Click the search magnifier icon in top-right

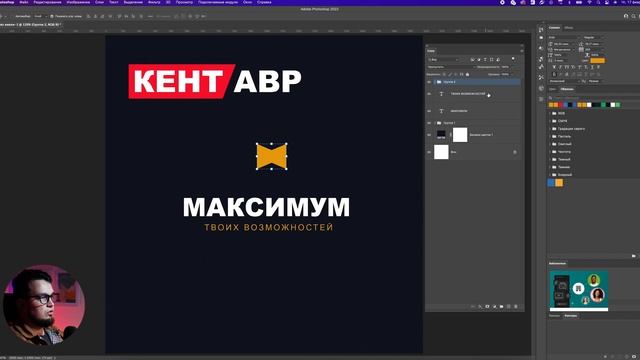[x=633, y=16]
